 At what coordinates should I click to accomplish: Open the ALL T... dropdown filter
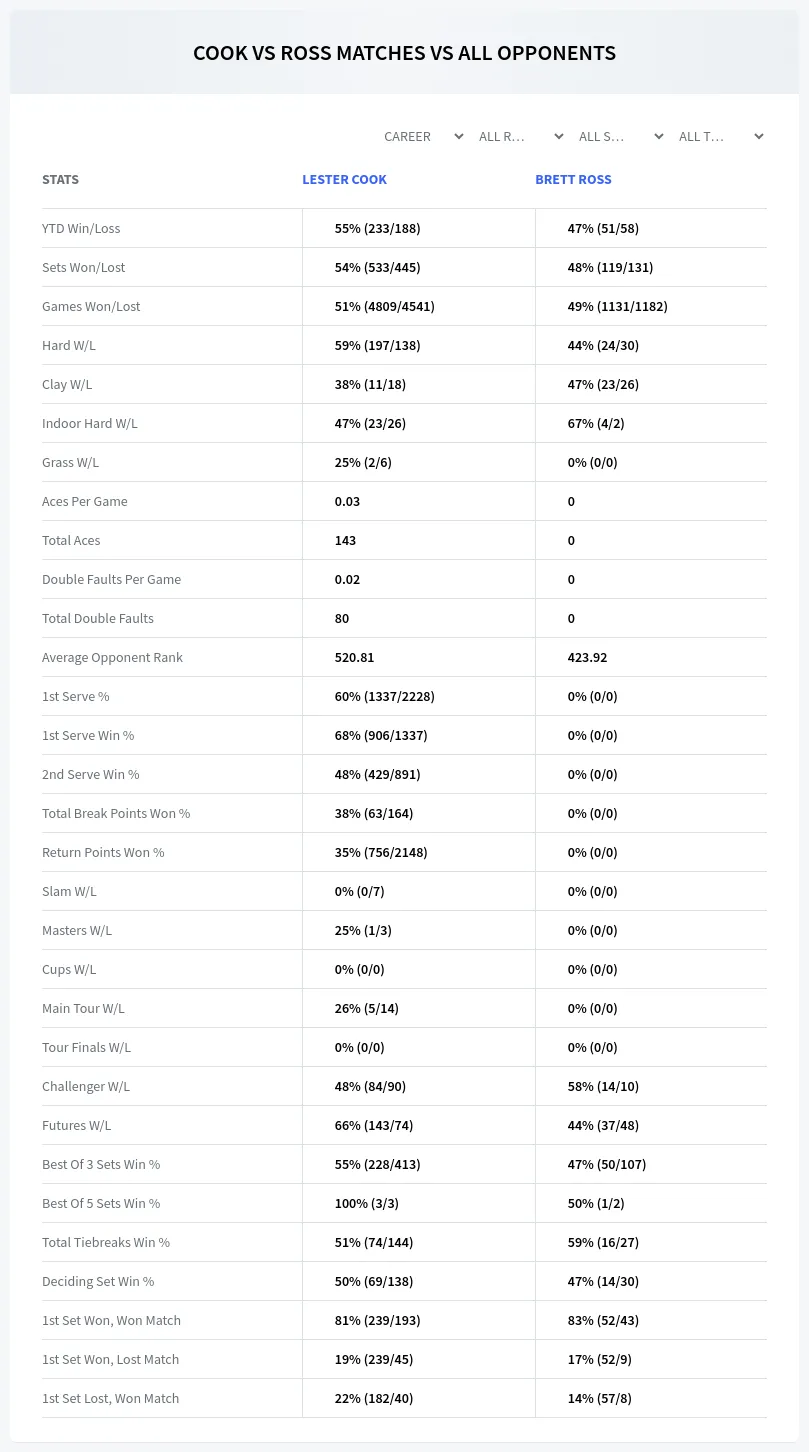[x=721, y=136]
